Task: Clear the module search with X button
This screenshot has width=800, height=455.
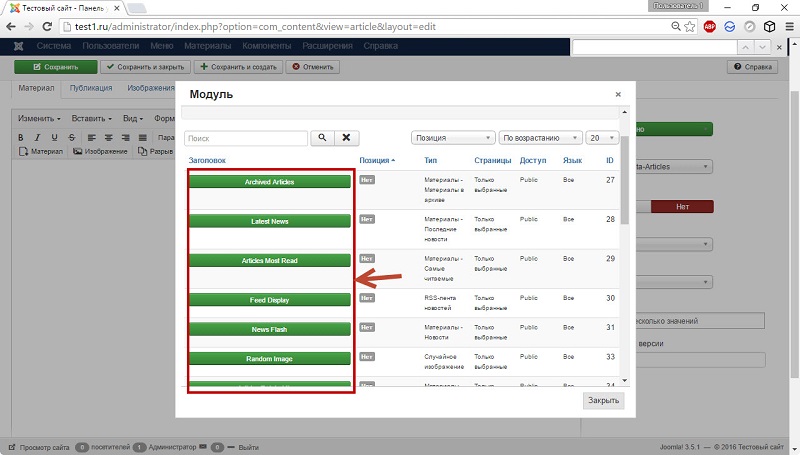Action: point(346,138)
